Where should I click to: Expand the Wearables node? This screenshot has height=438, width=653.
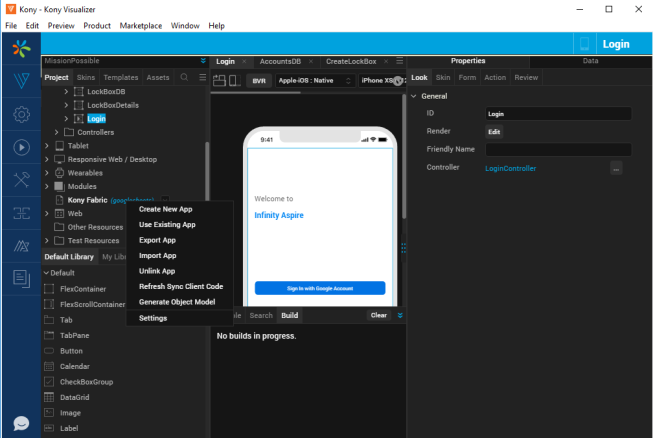(47, 173)
